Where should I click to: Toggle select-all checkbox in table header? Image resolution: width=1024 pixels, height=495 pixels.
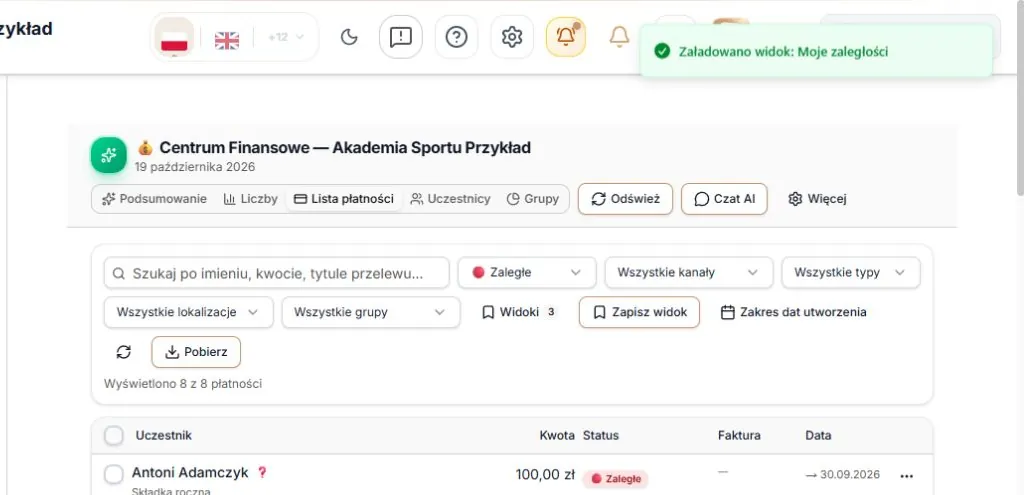pyautogui.click(x=114, y=436)
